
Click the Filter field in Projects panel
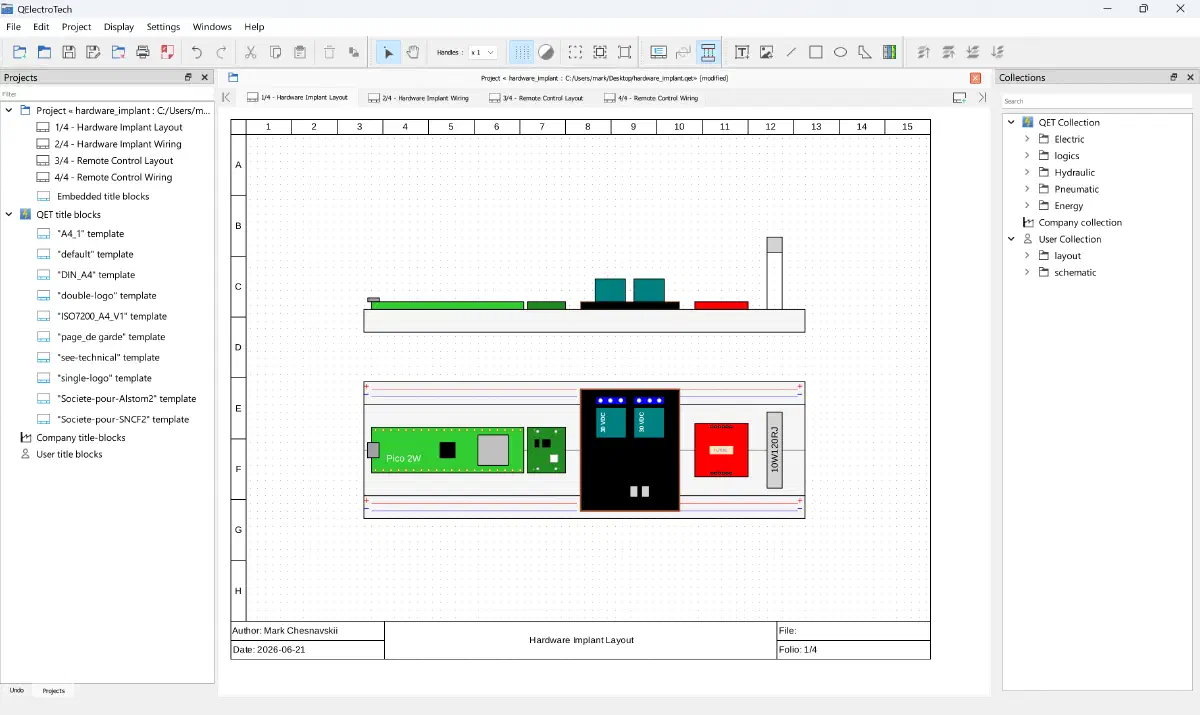click(107, 94)
